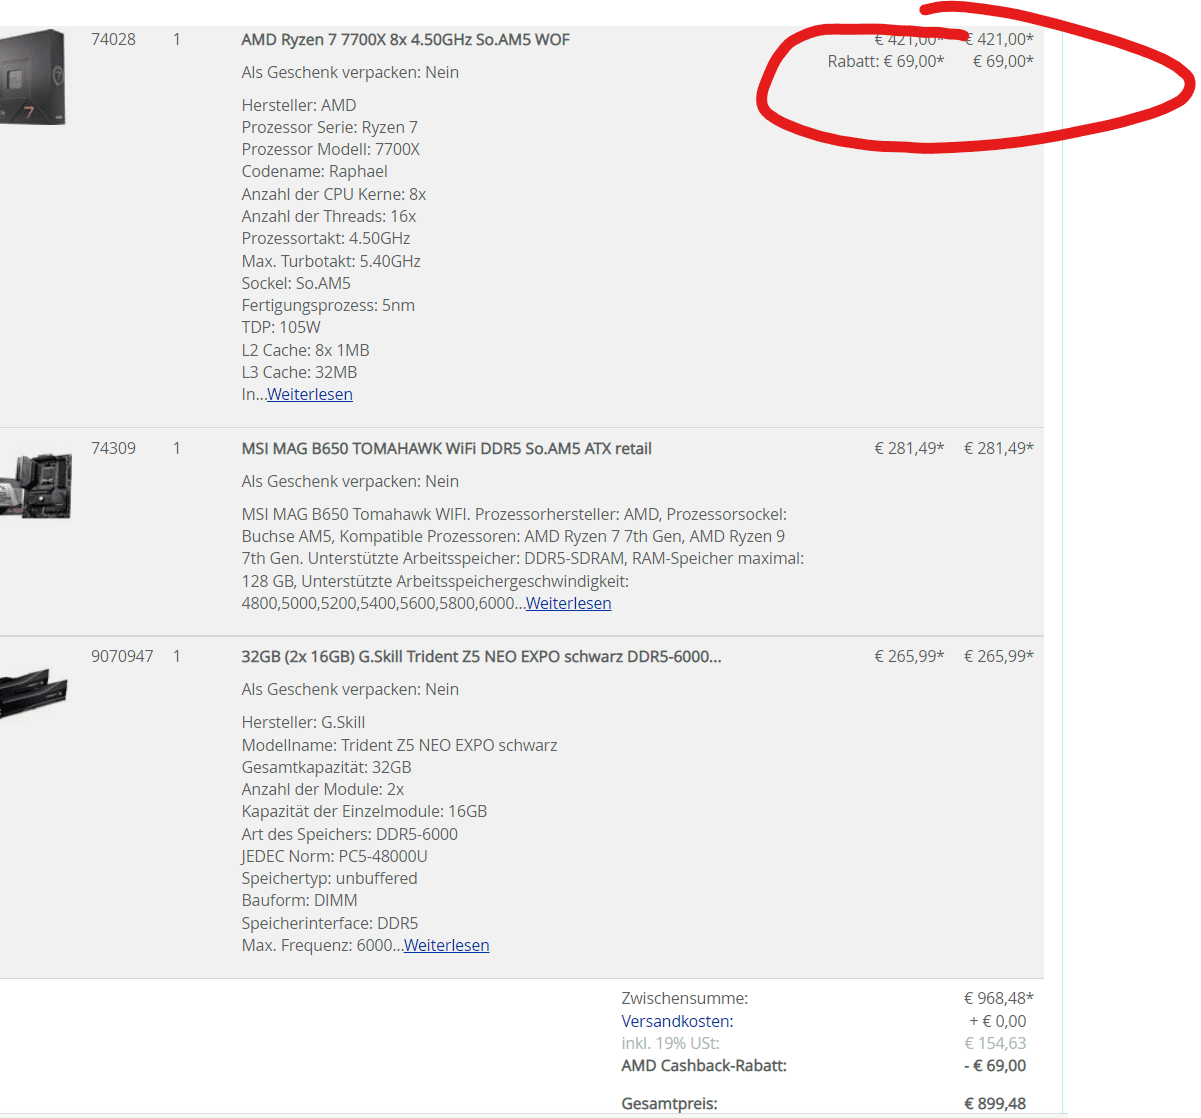Click the 'Hersteller: G.Skill' line
This screenshot has width=1201, height=1118.
click(303, 722)
